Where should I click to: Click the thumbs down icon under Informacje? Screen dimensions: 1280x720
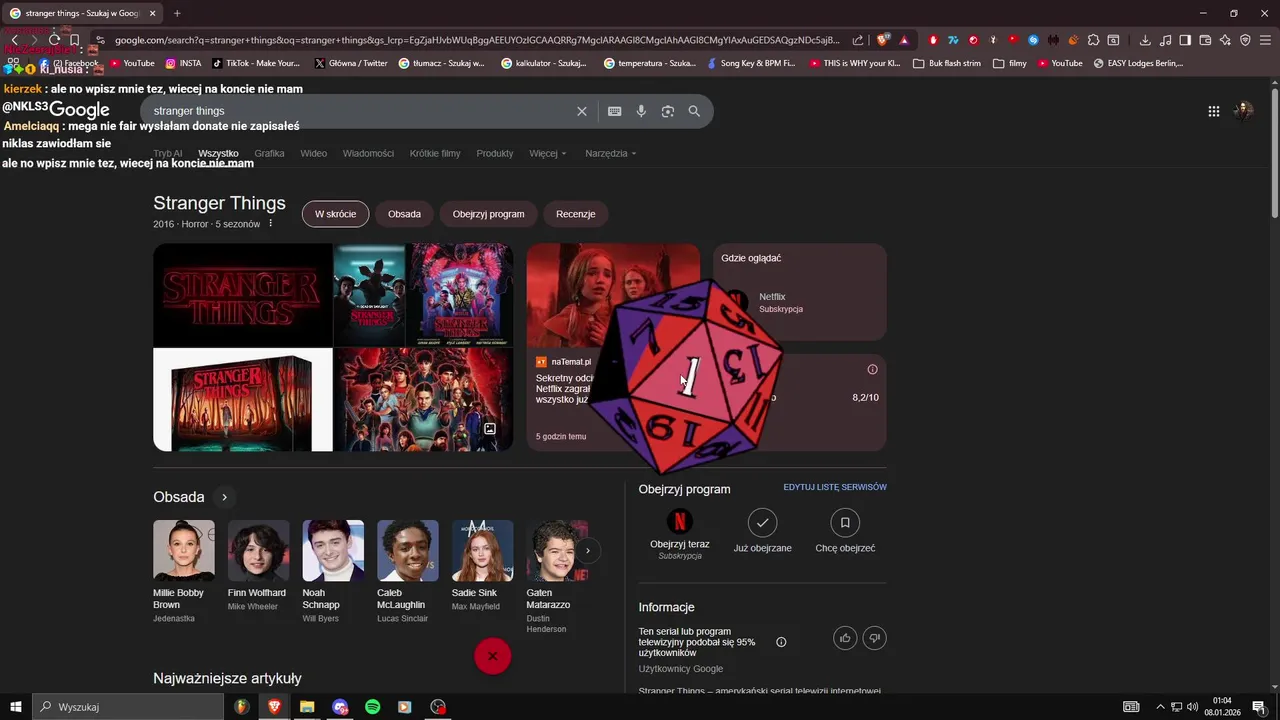[x=875, y=638]
